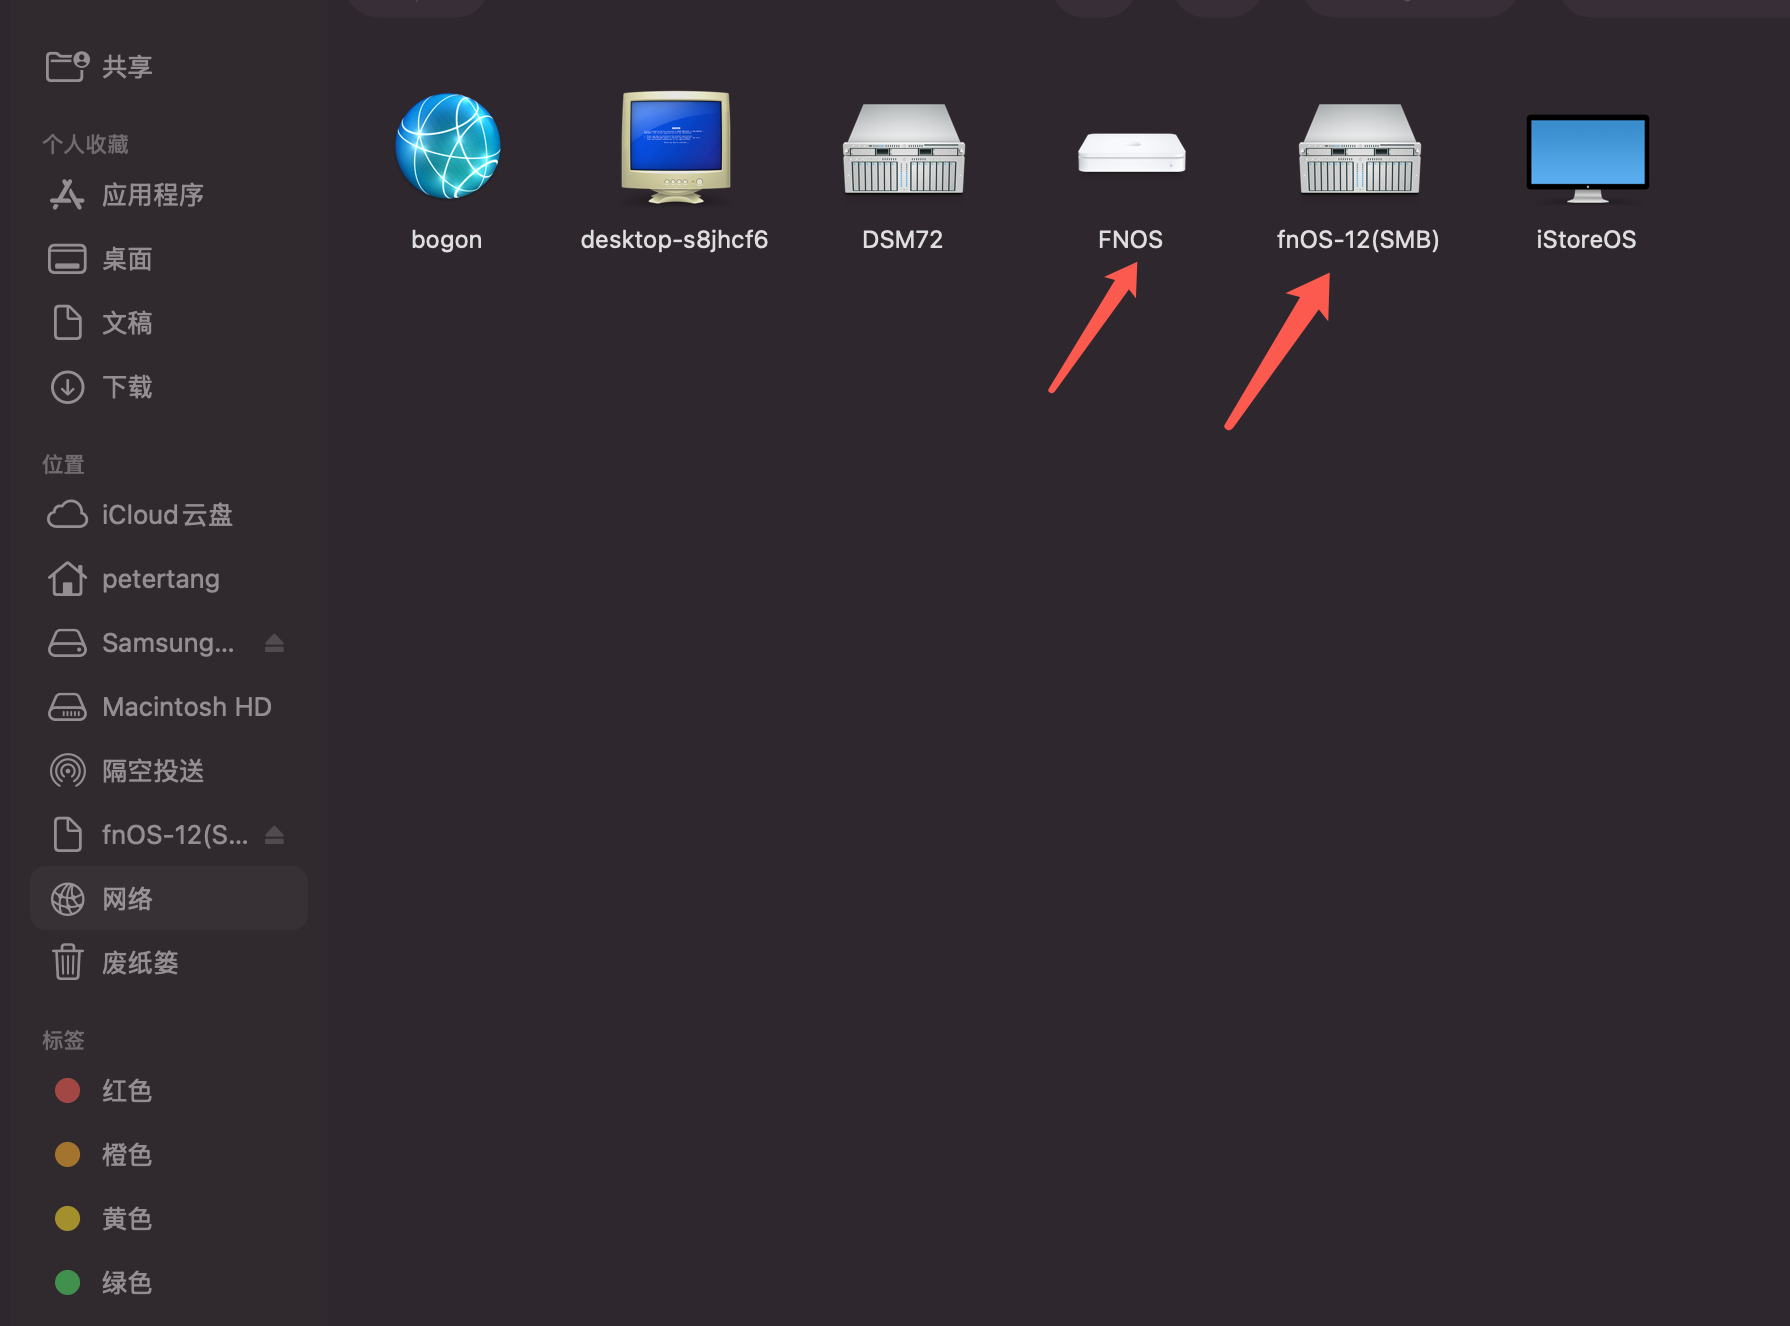This screenshot has height=1326, width=1790.
Task: Open the FNOS network device icon
Action: 1131,152
